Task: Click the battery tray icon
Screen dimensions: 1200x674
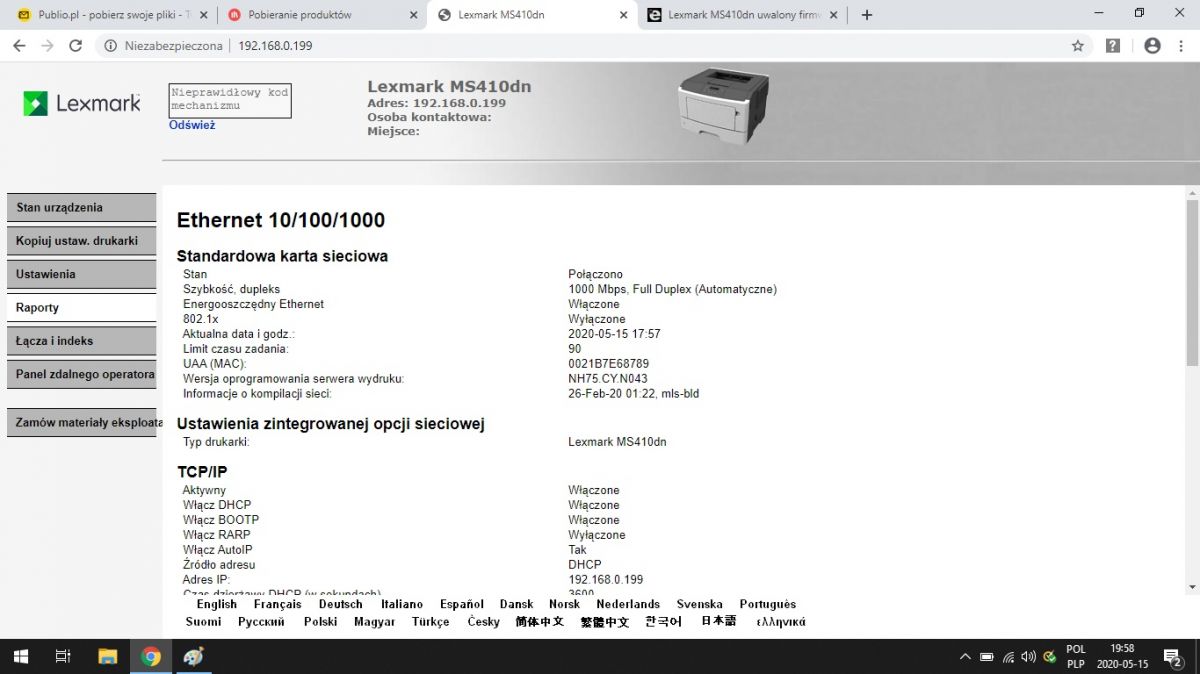Action: click(986, 657)
